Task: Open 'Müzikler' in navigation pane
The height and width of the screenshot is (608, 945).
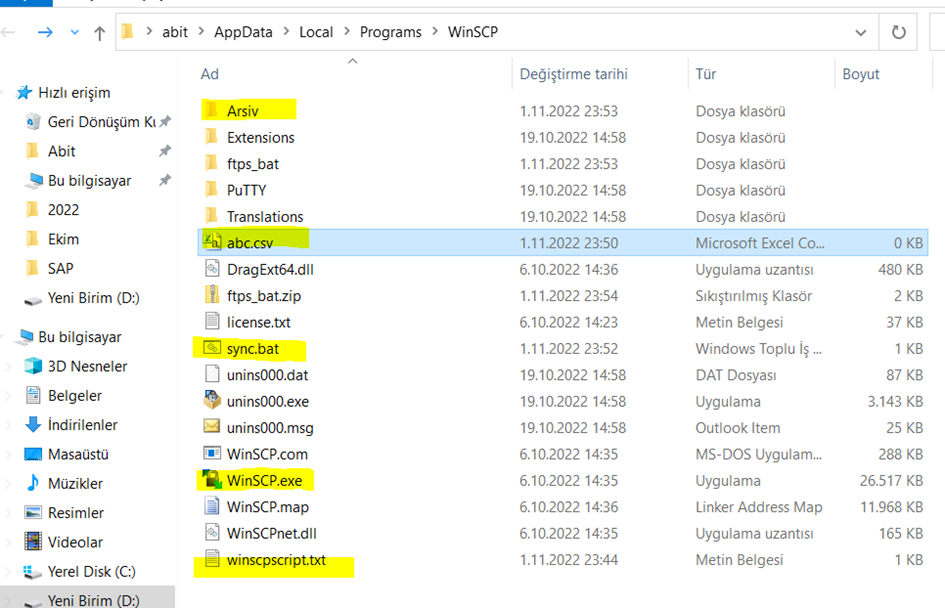Action: pos(75,484)
